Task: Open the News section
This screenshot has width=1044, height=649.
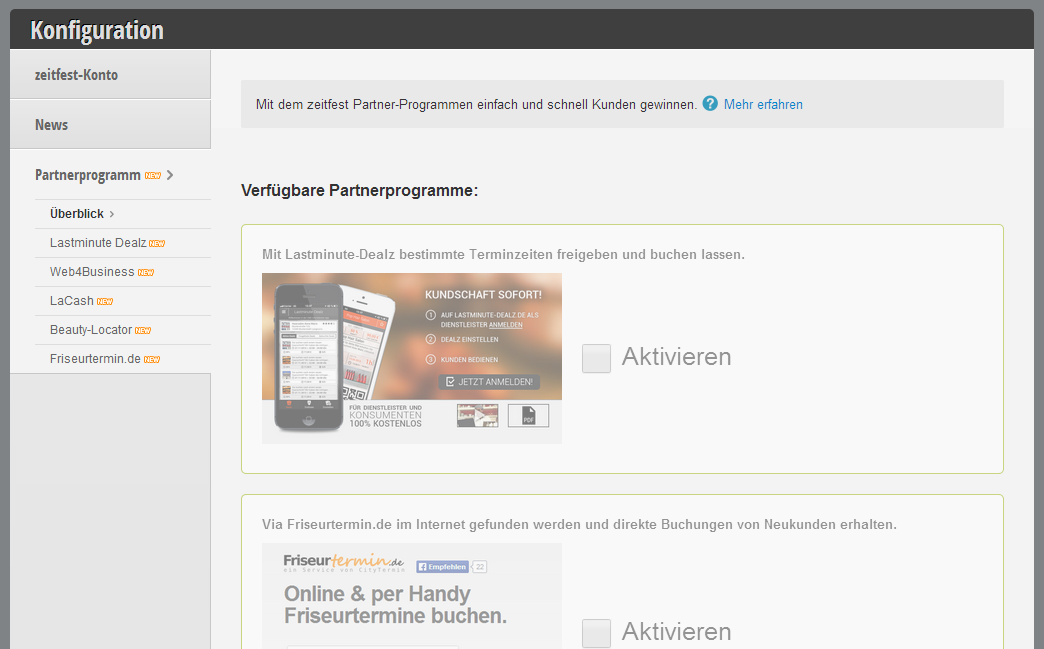Action: pyautogui.click(x=111, y=124)
